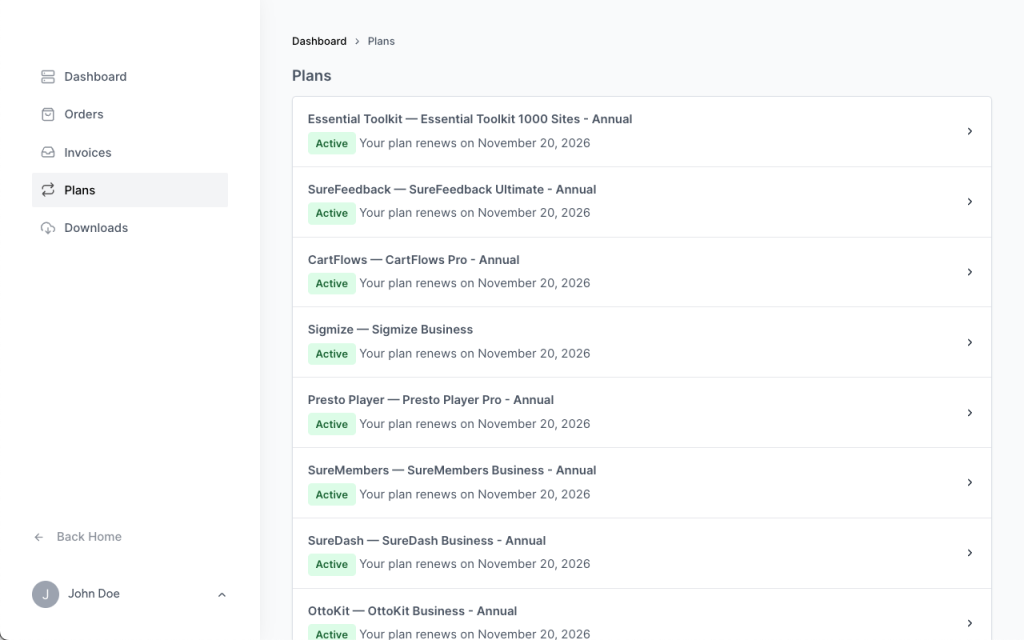Viewport: 1024px width, 640px height.
Task: Open Essential Toolkit plan via its chevron
Action: 969,131
